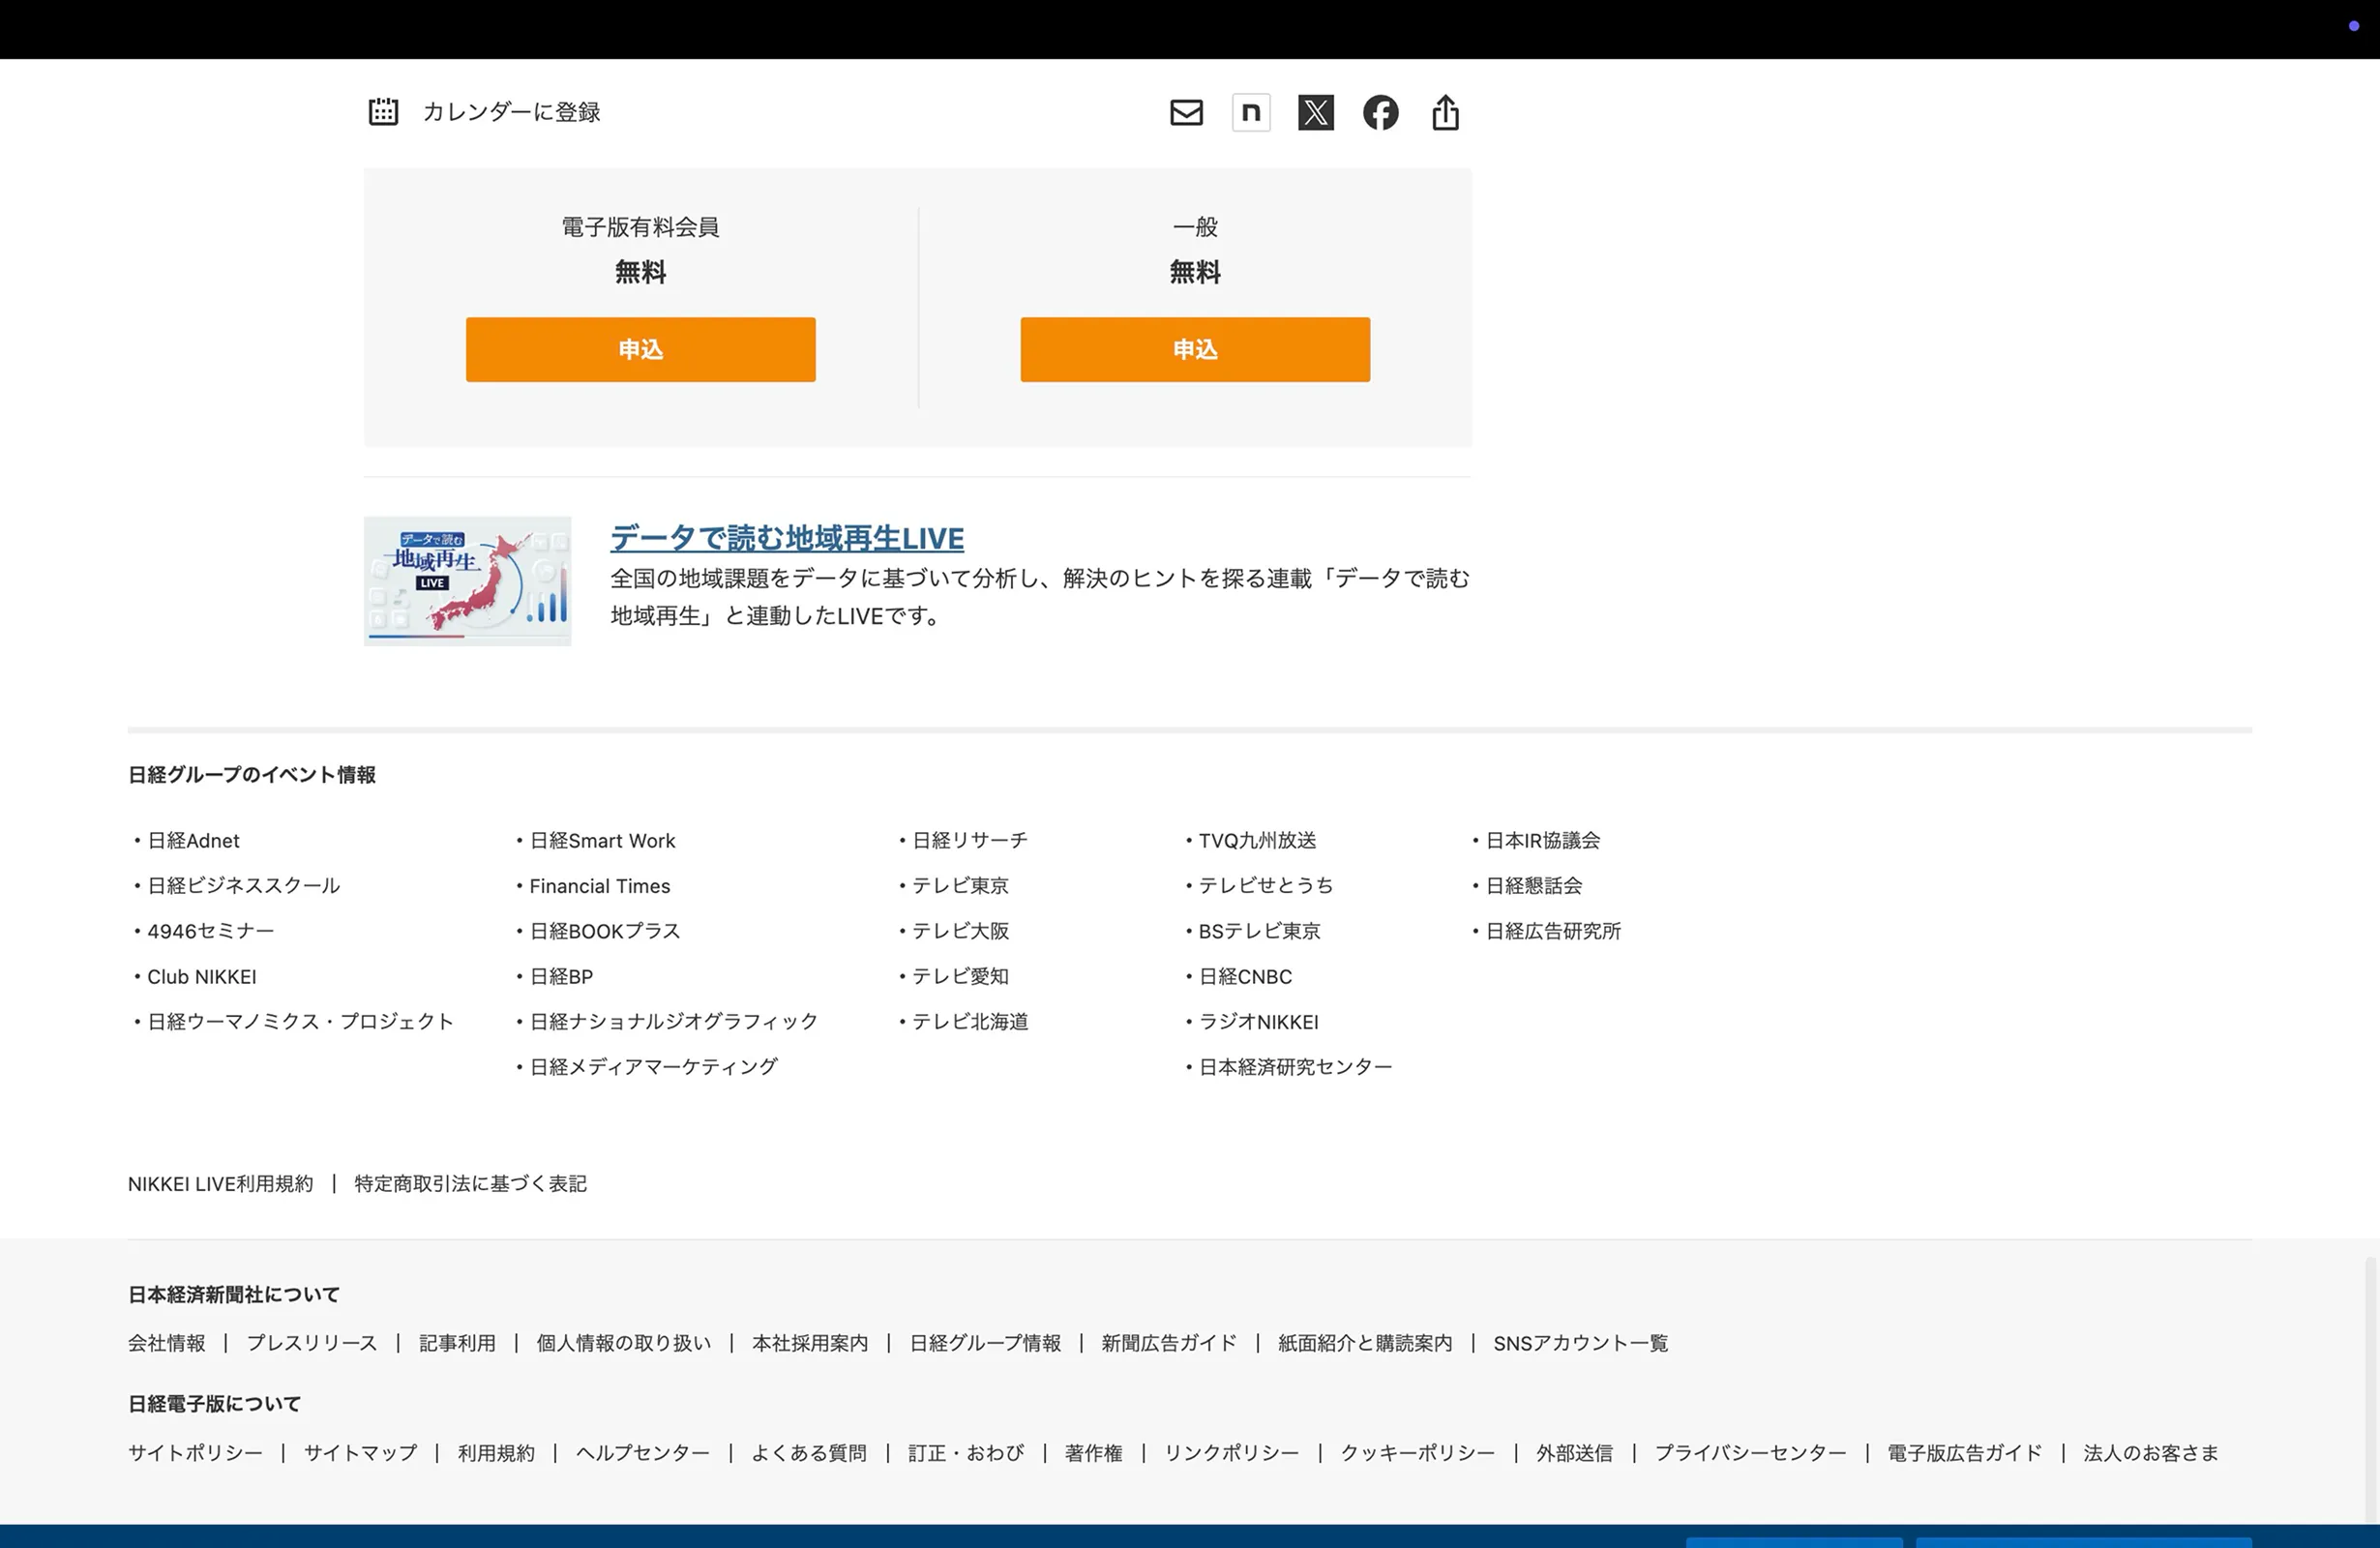Open the 外部送信 footer link
The image size is (2380, 1548).
(1575, 1453)
